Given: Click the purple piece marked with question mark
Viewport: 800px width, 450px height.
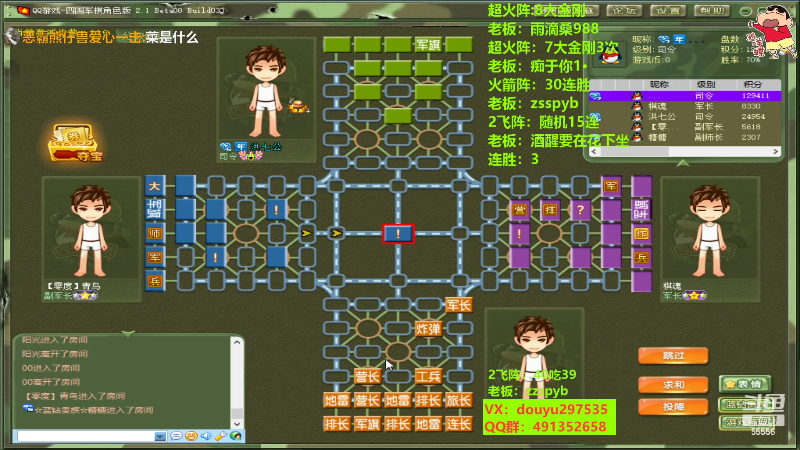Looking at the screenshot, I should tap(580, 210).
